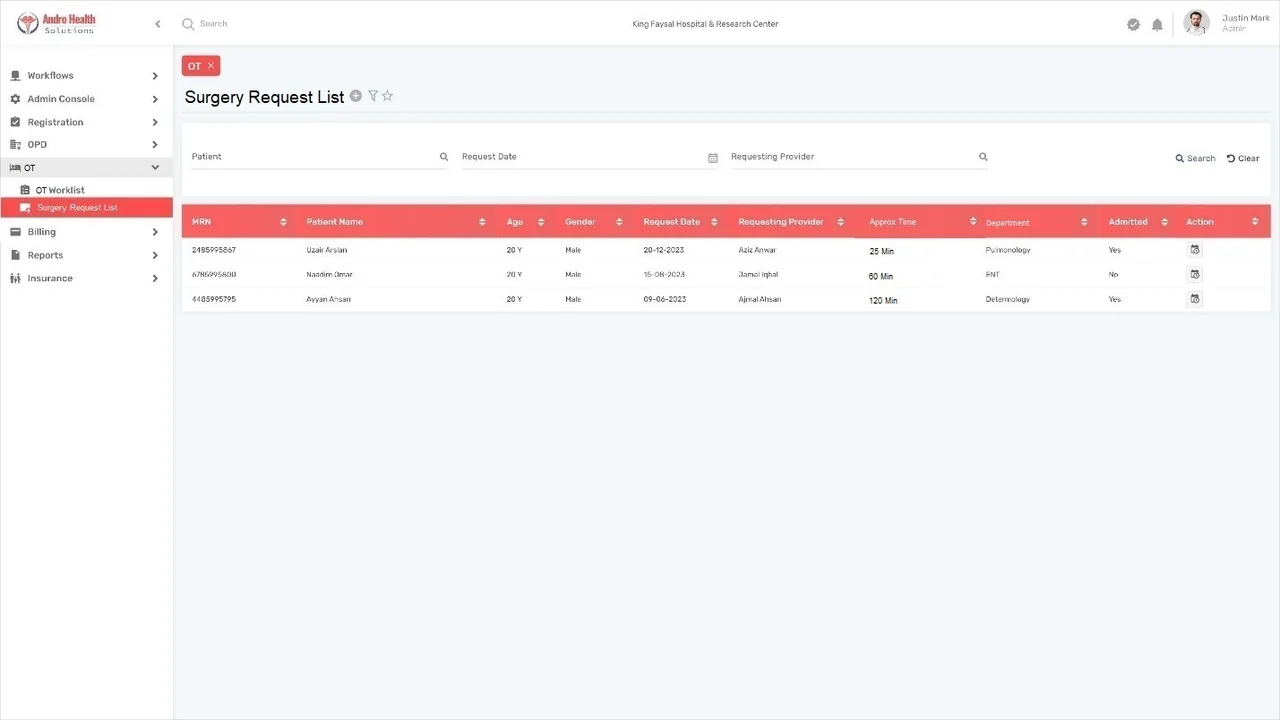Viewport: 1280px width, 720px height.
Task: Open action icon for Naadim Omar row
Action: click(x=1194, y=274)
